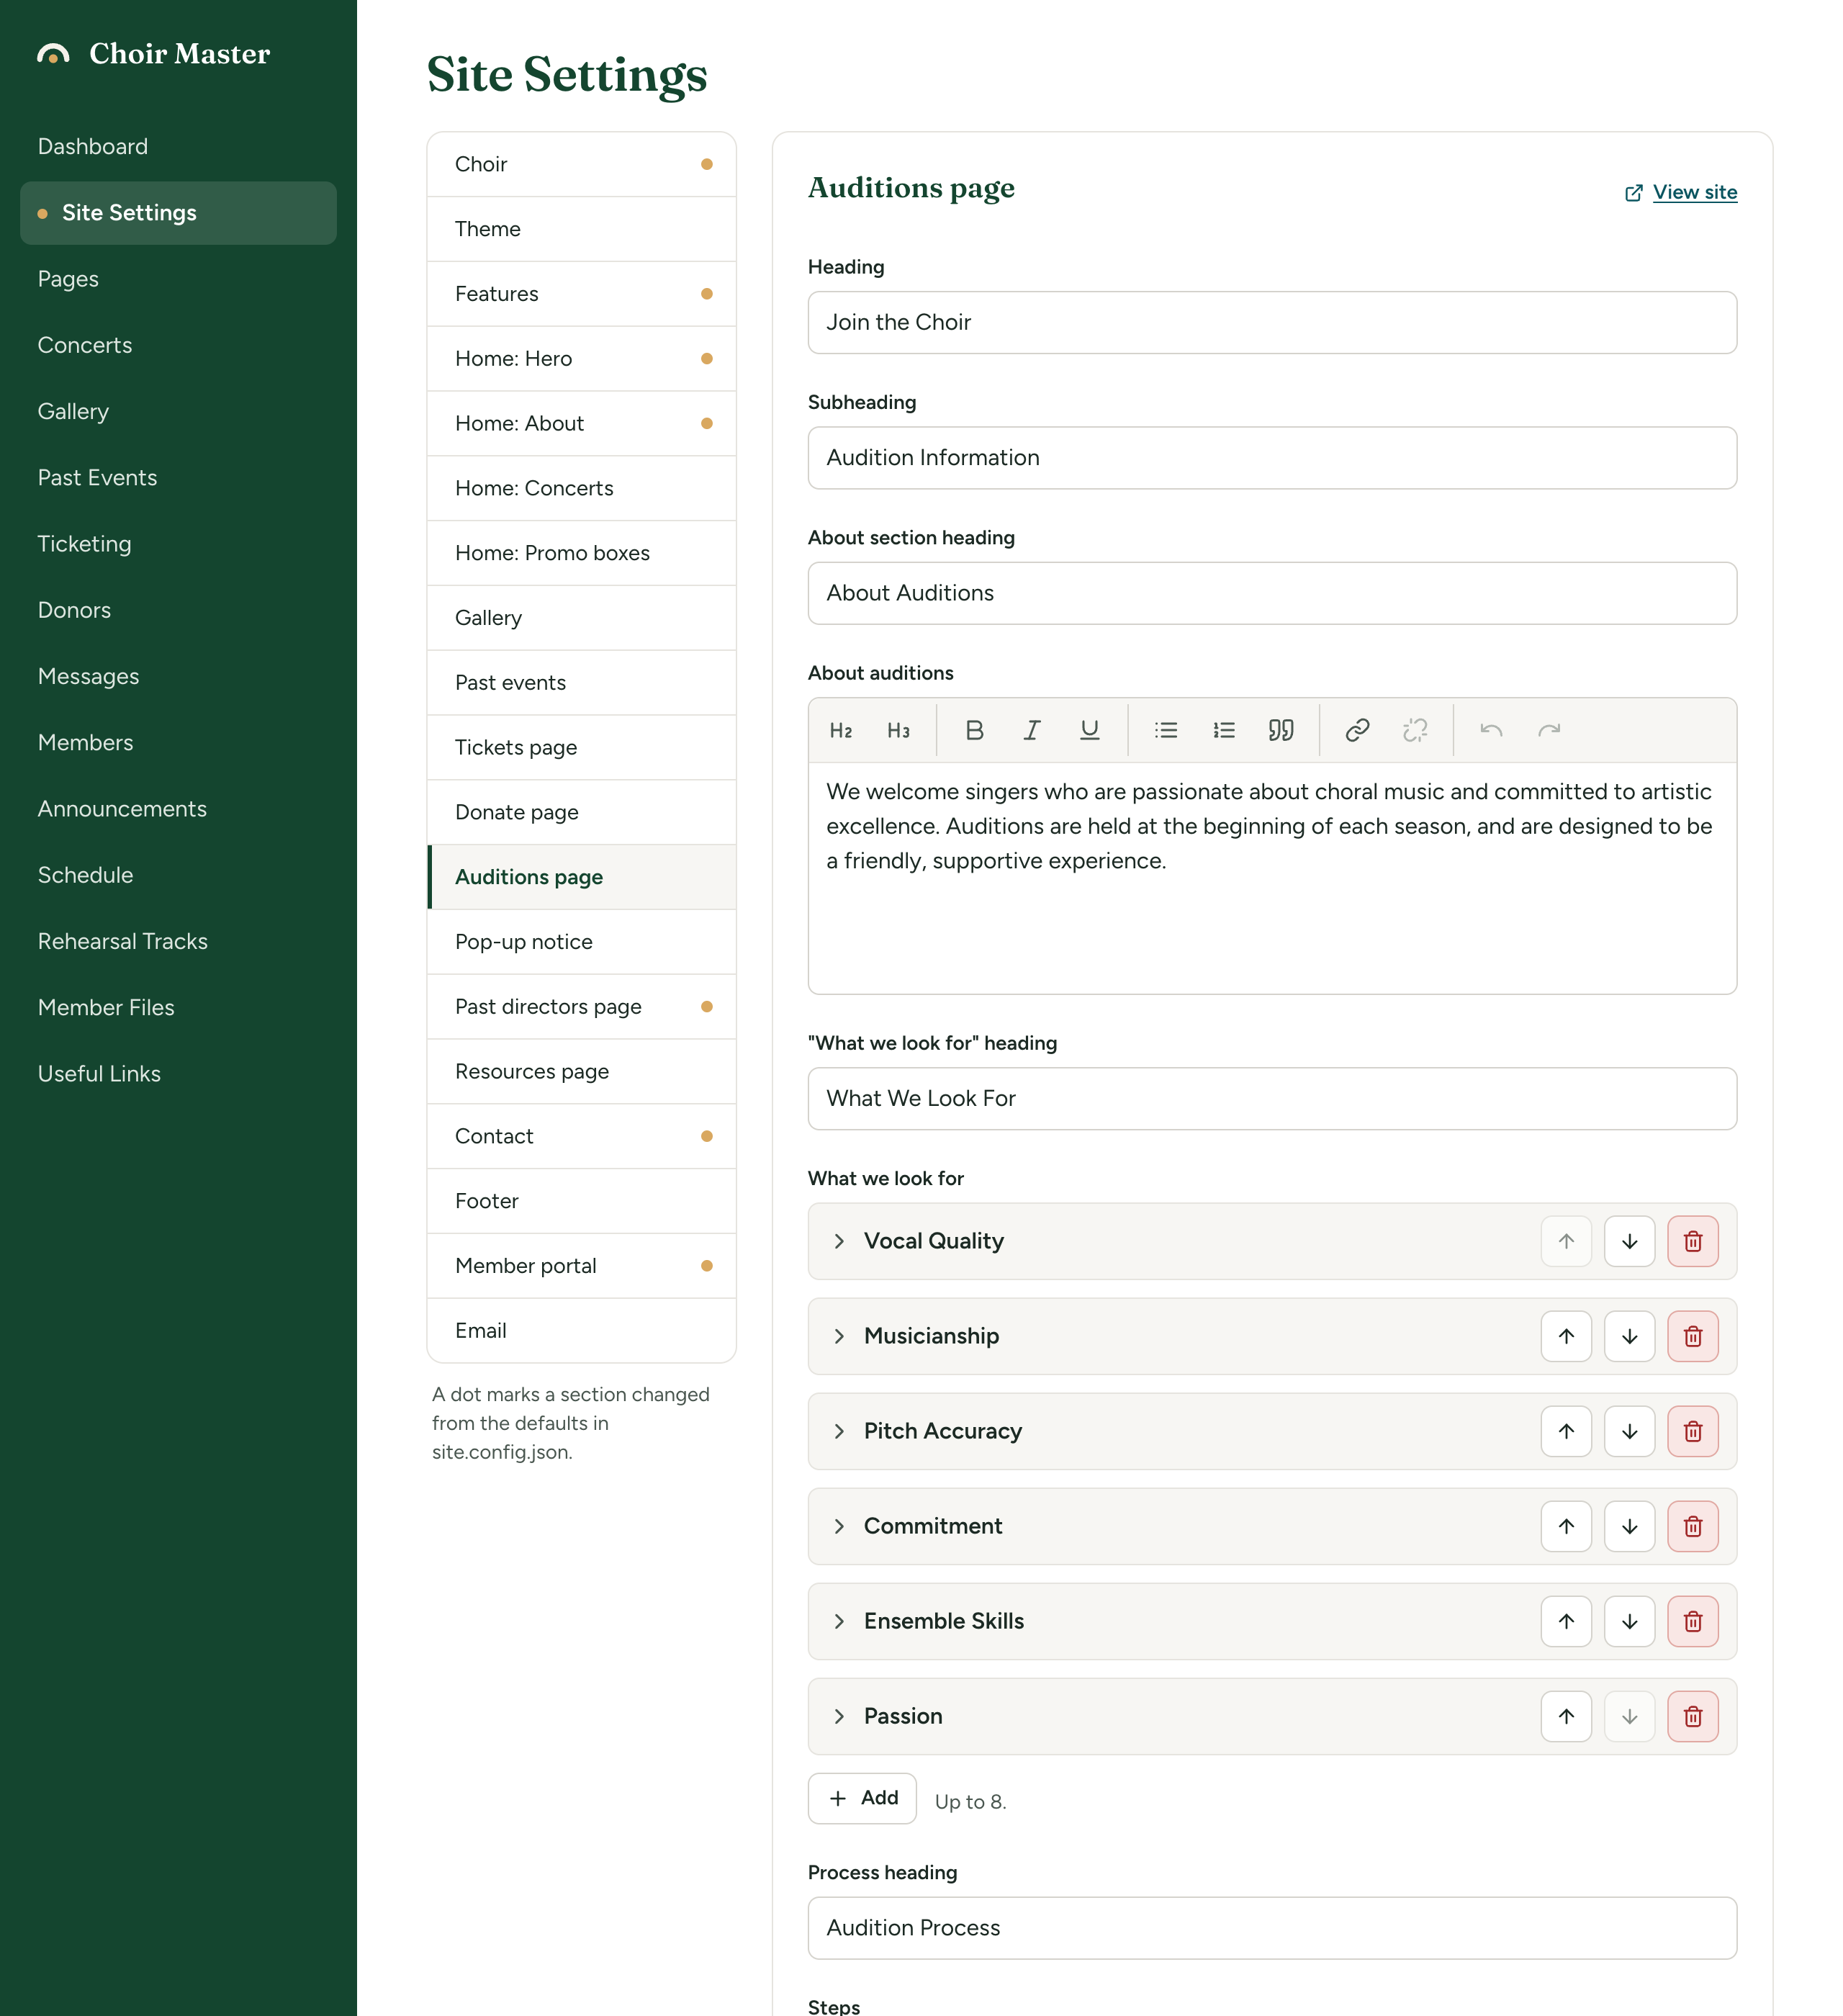Toggle underline formatting in editor toolbar
1843x2016 pixels.
point(1089,730)
